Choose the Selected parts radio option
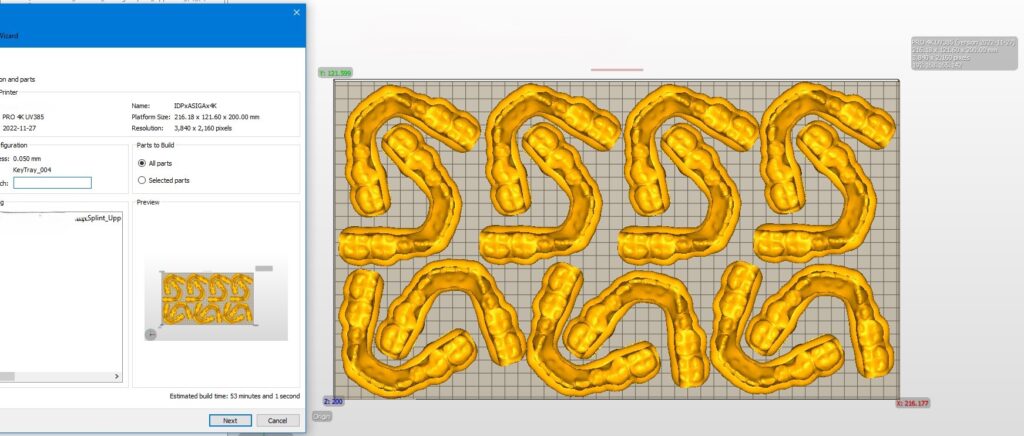 tap(141, 180)
